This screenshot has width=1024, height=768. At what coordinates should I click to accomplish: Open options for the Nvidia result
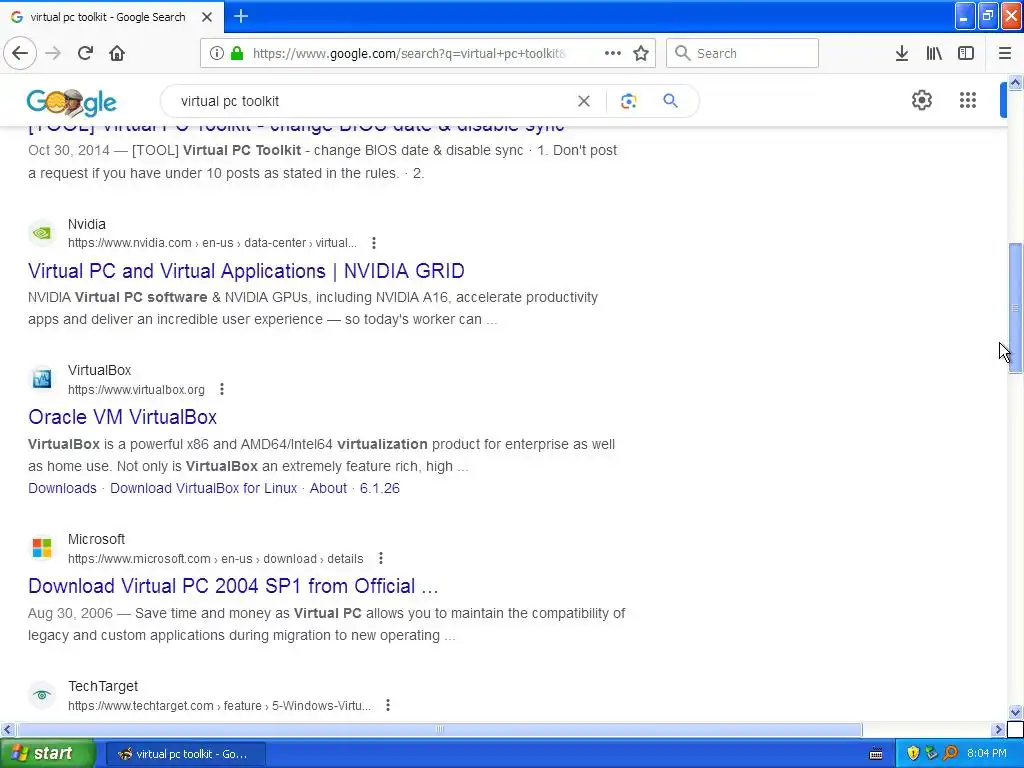374,243
